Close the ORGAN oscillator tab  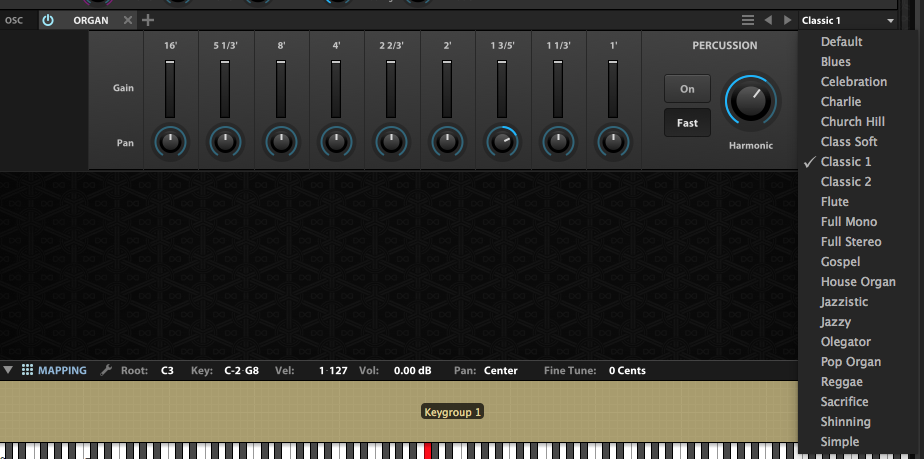point(128,20)
